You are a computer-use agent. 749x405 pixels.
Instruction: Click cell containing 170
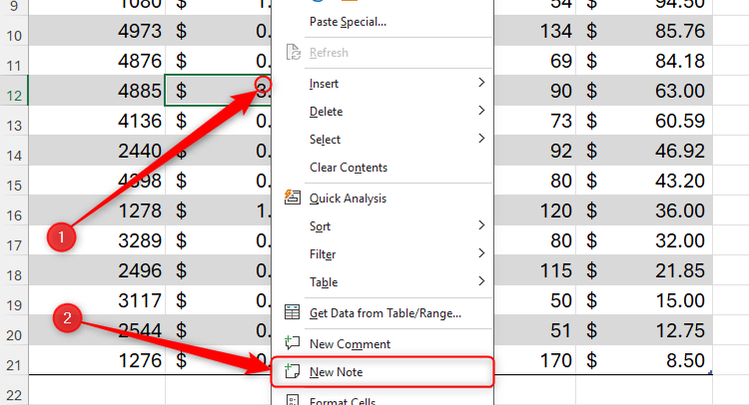pyautogui.click(x=535, y=360)
